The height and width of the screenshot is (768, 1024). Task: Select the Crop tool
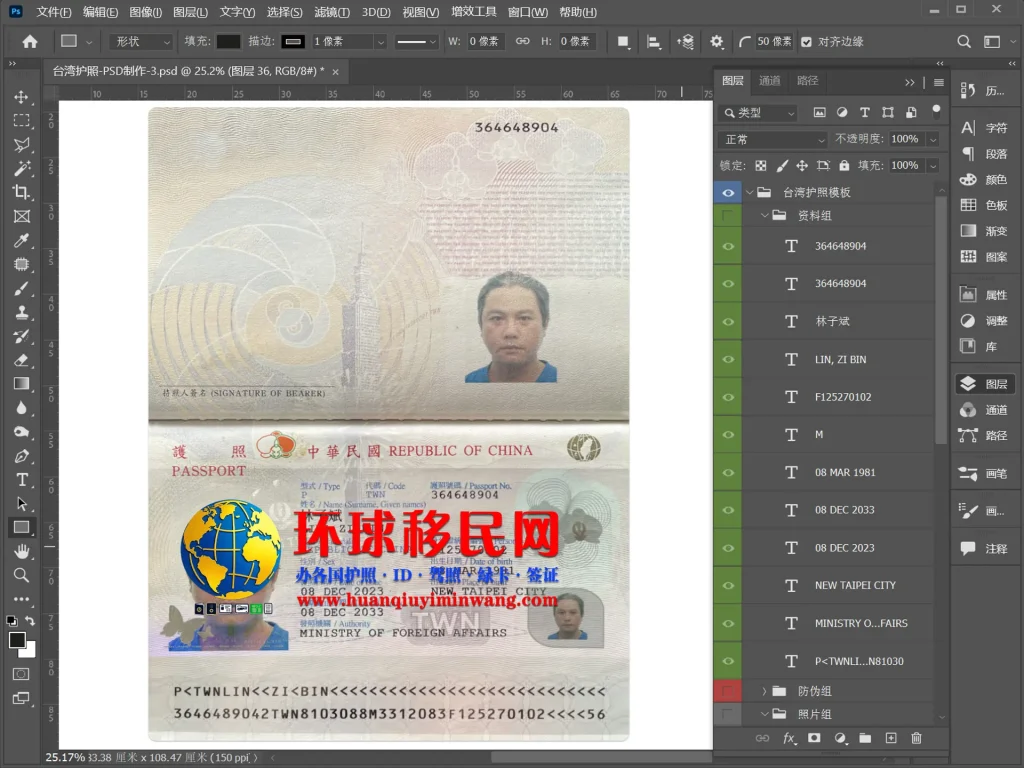click(x=22, y=192)
